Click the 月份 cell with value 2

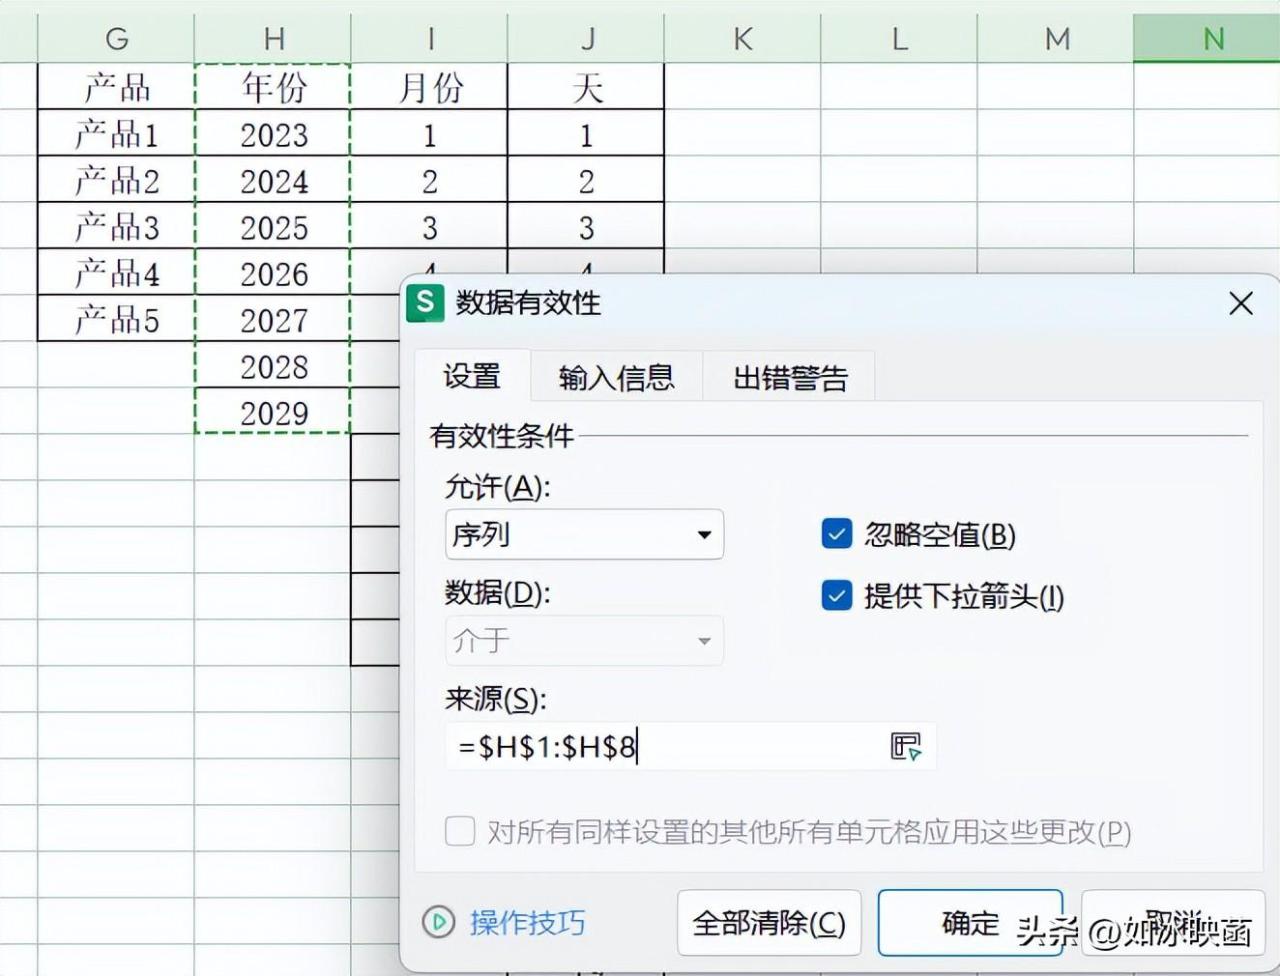pyautogui.click(x=430, y=180)
